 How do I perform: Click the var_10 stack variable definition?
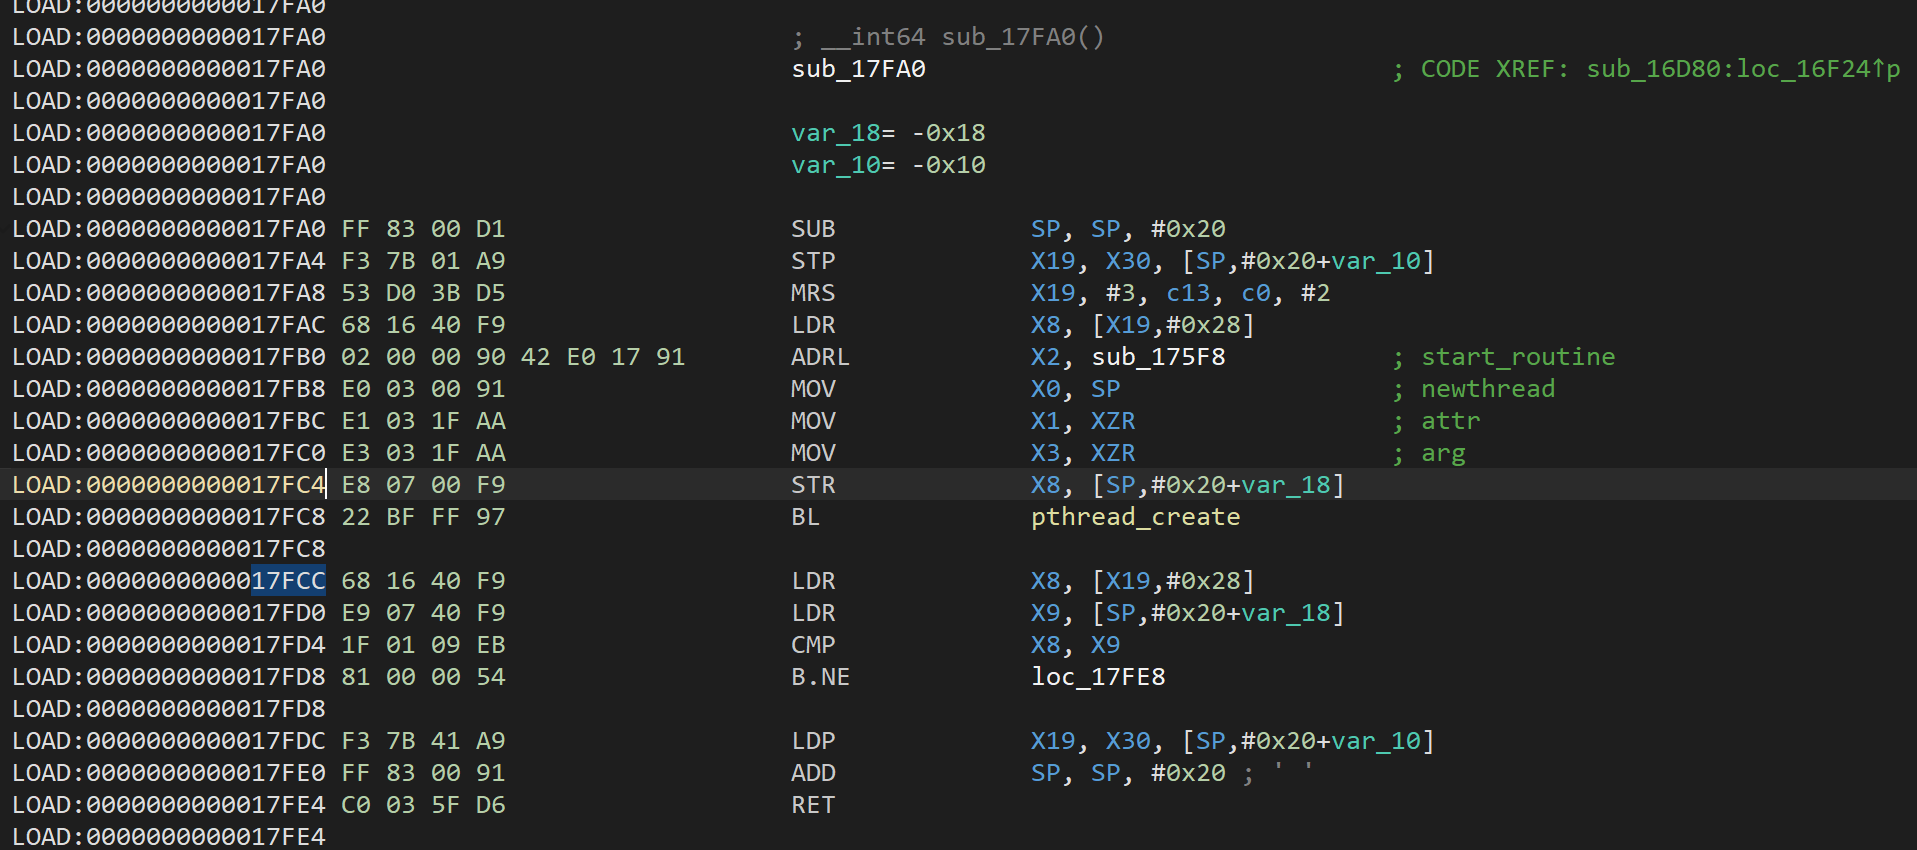point(835,165)
